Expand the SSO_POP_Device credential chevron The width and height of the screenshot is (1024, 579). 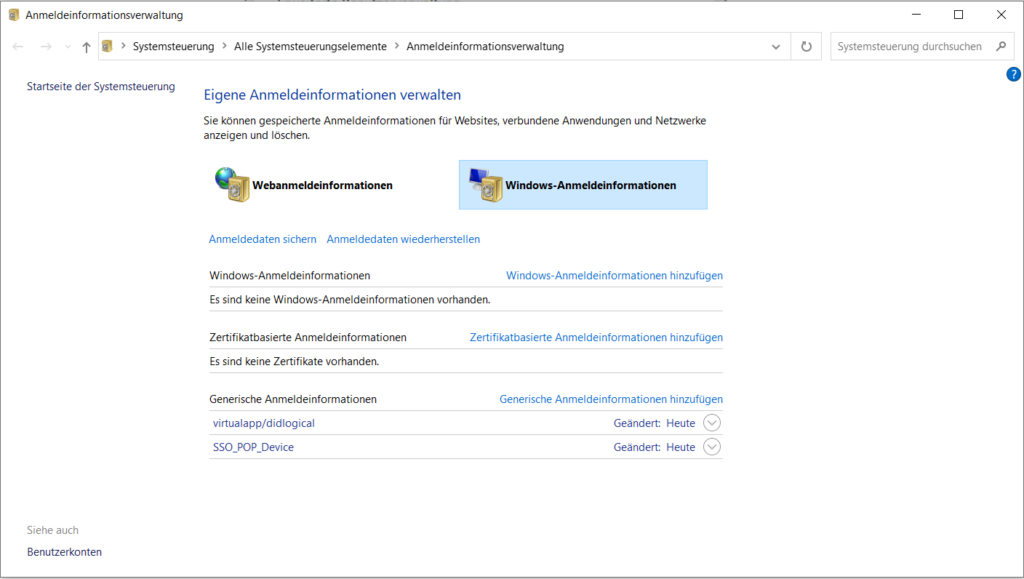(712, 447)
